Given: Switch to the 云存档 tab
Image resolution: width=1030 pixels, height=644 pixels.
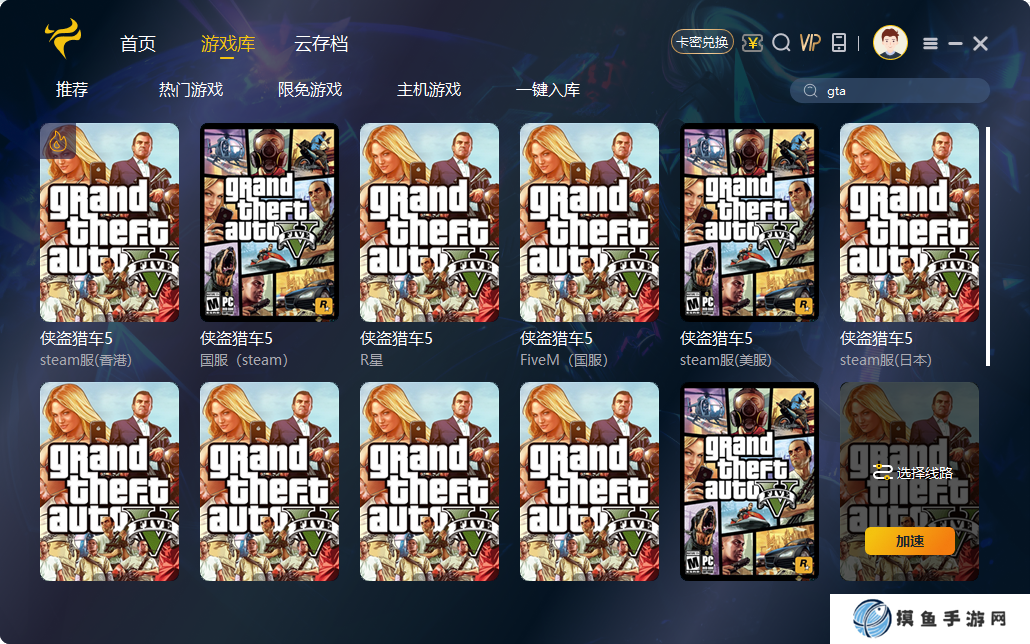Looking at the screenshot, I should pos(321,44).
